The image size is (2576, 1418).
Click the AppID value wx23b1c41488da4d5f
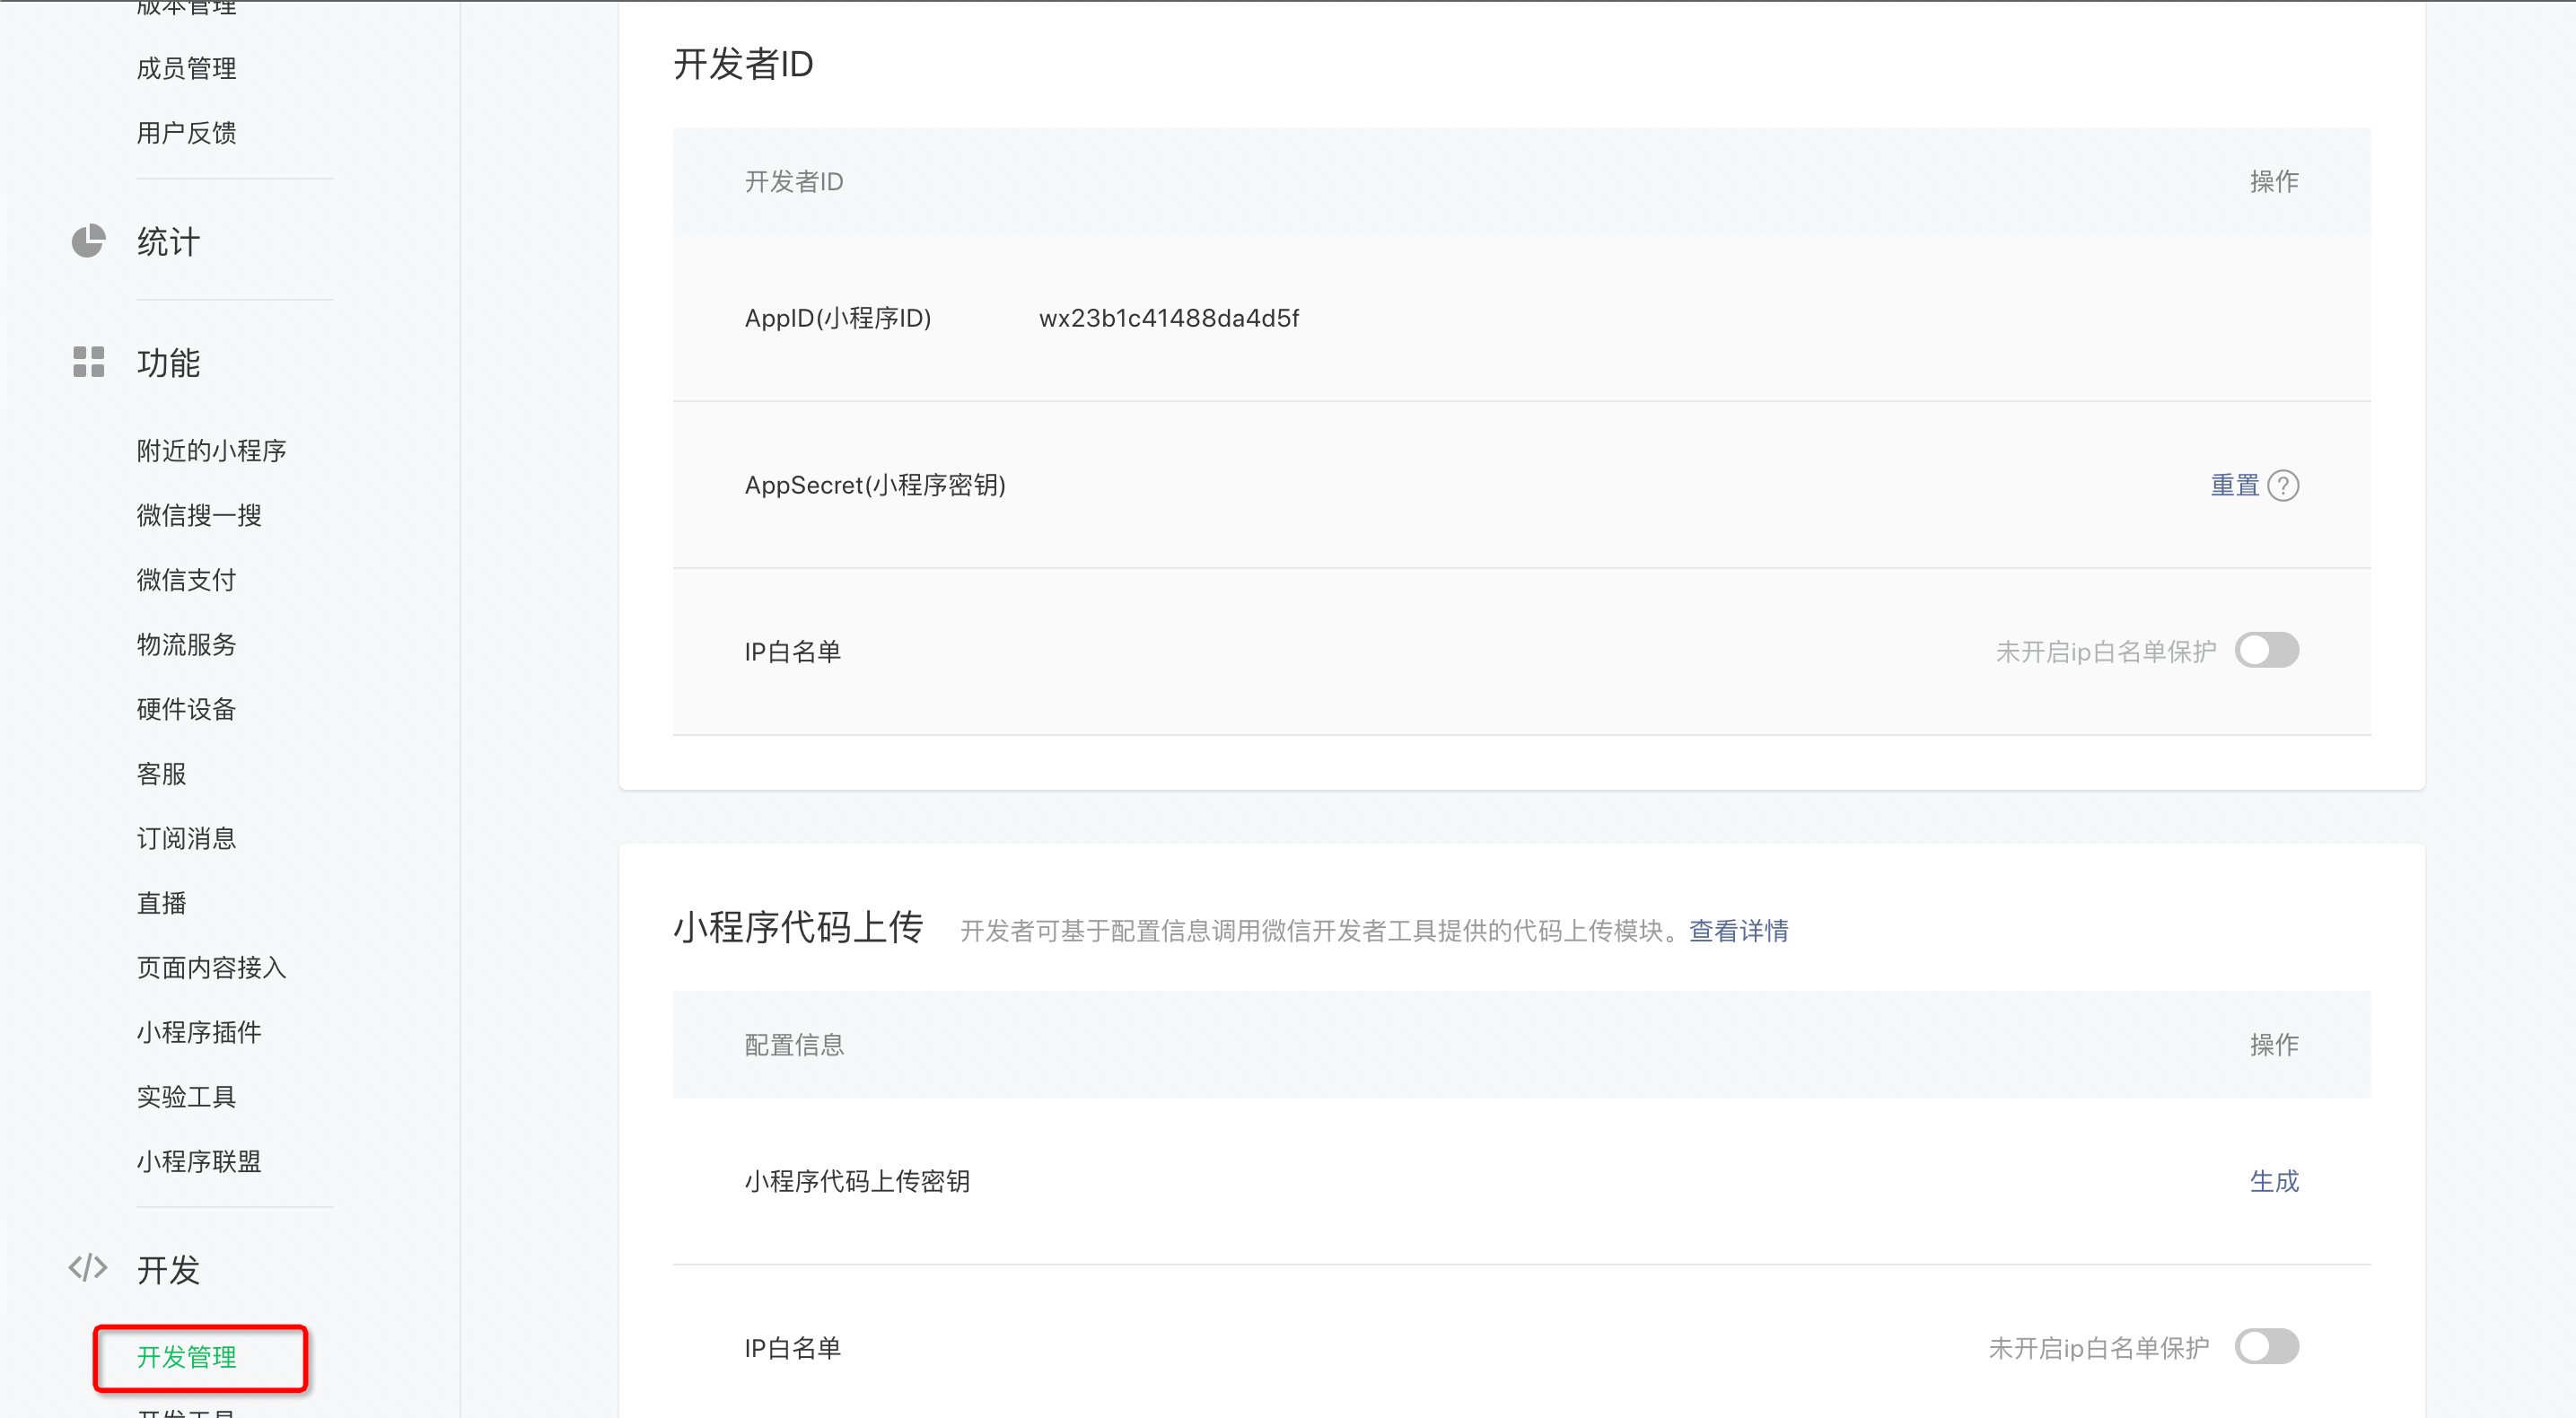[1168, 318]
